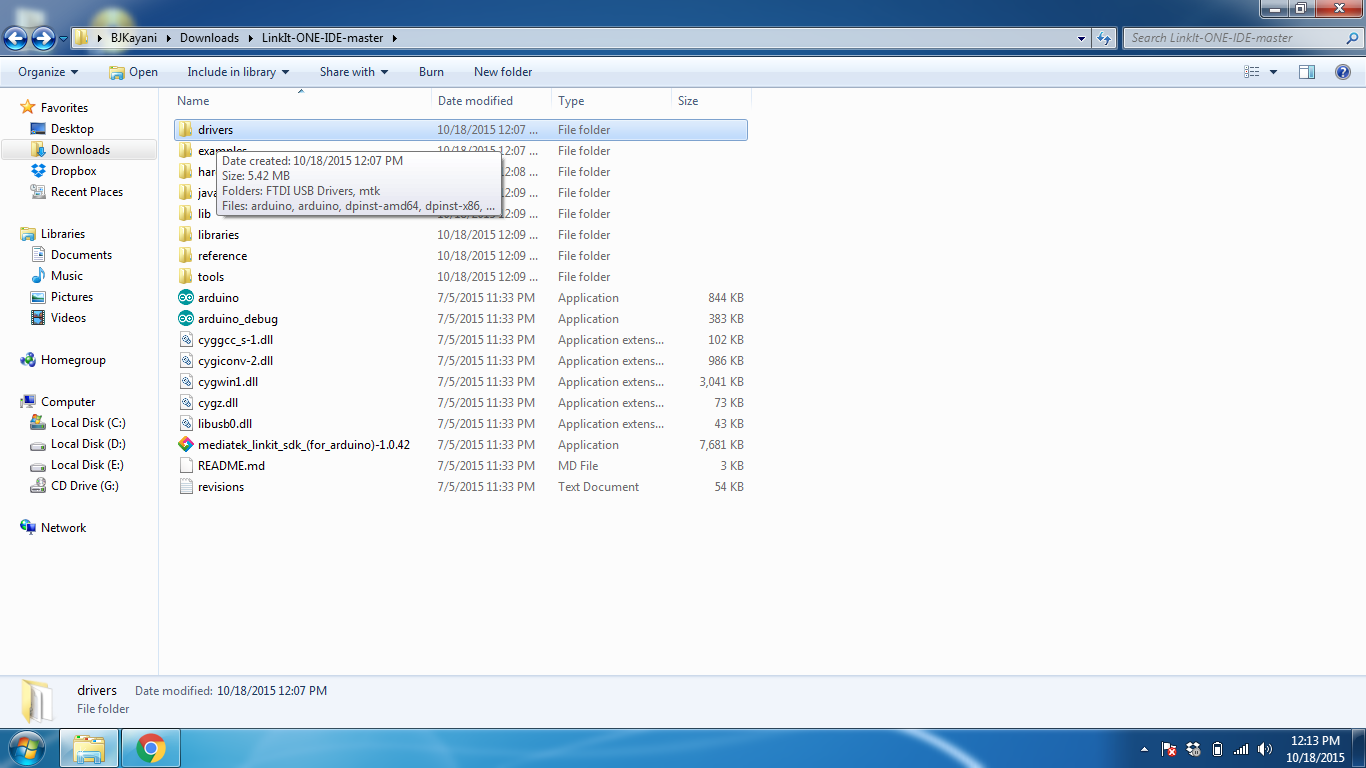Click the volume speaker tray icon
The image size is (1366, 768).
(x=1265, y=749)
